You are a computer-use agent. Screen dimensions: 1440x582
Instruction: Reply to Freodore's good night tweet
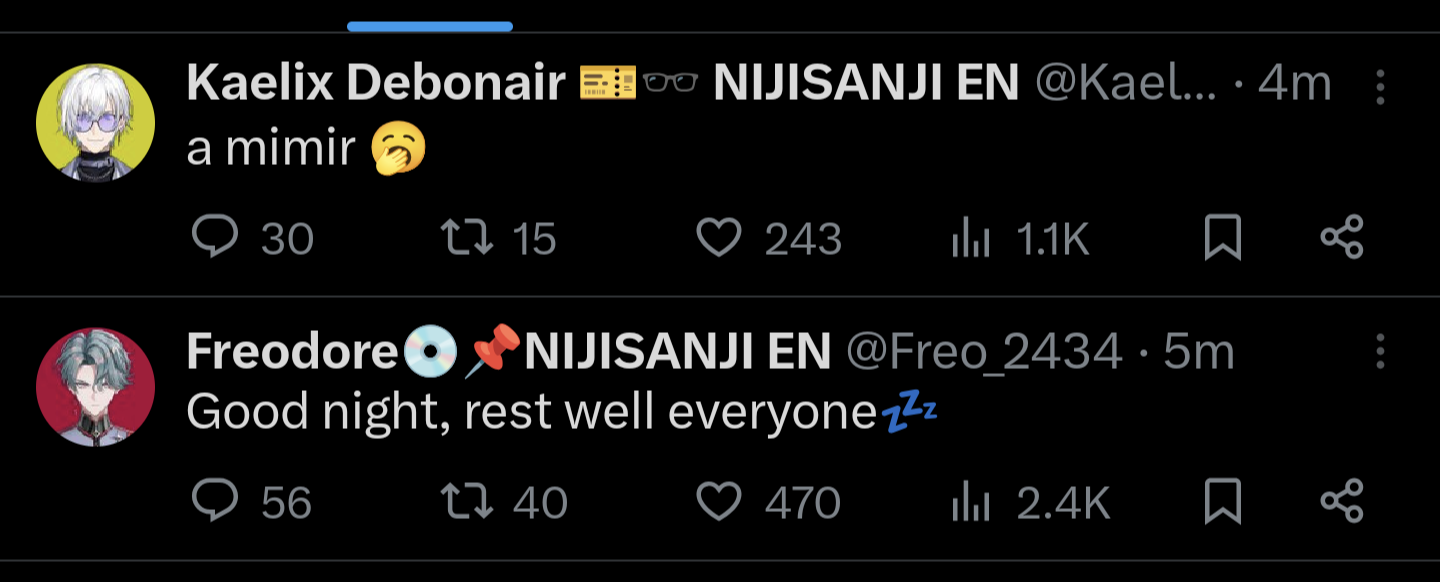click(x=251, y=502)
